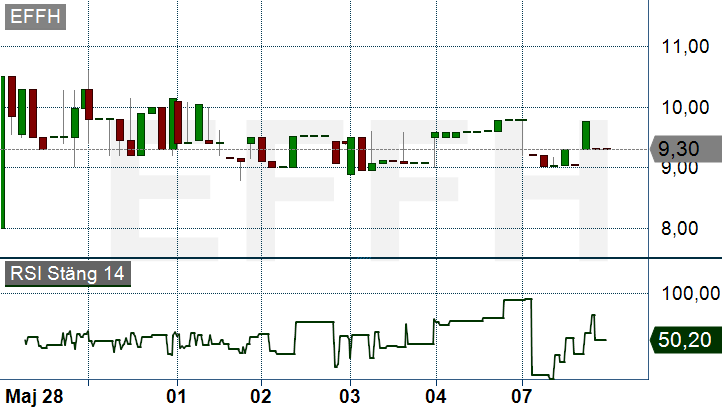This screenshot has height=411, width=722.
Task: Pick the 8,00 price axis label
Action: coord(680,228)
